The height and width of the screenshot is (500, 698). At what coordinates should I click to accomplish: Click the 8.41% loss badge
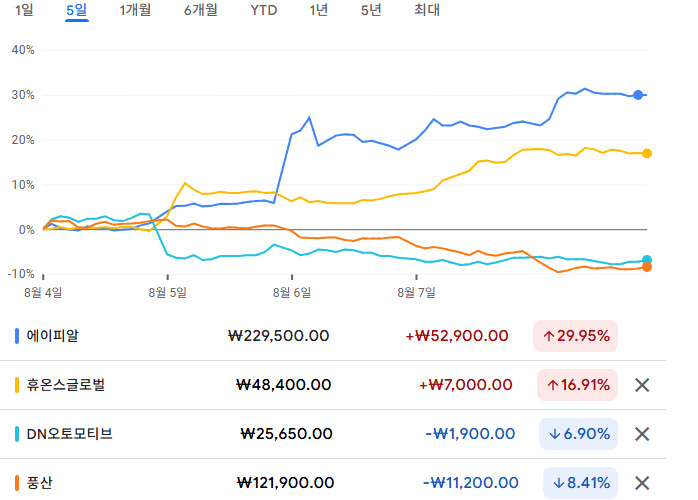[580, 483]
